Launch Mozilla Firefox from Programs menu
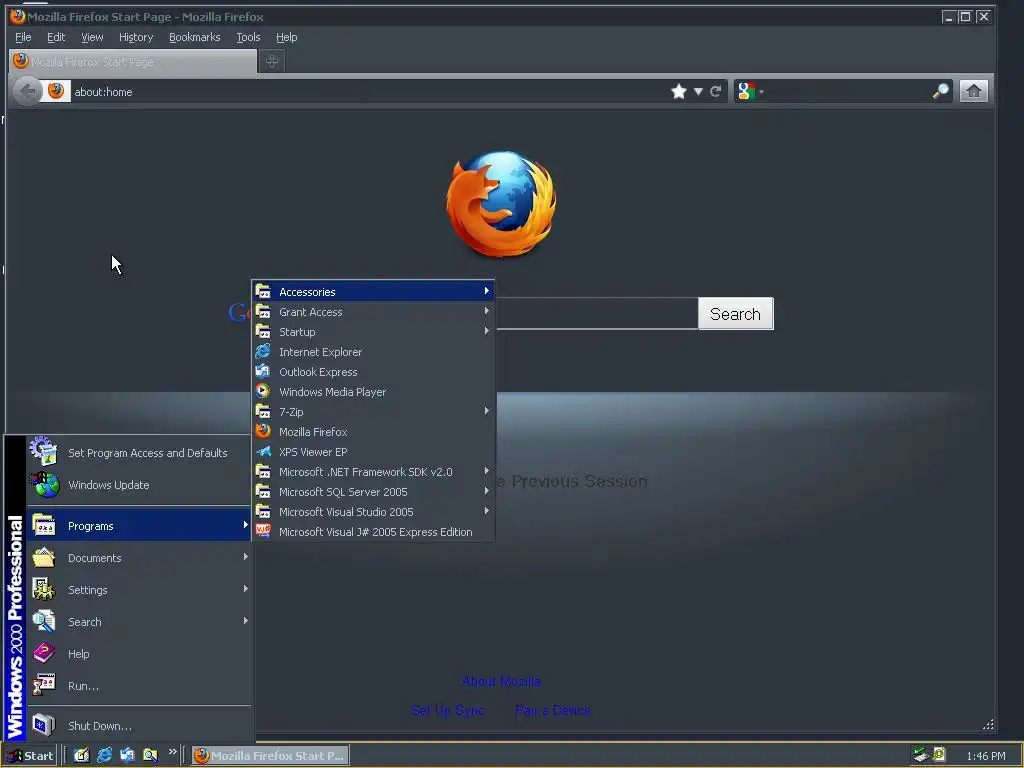Image resolution: width=1024 pixels, height=768 pixels. [373, 432]
